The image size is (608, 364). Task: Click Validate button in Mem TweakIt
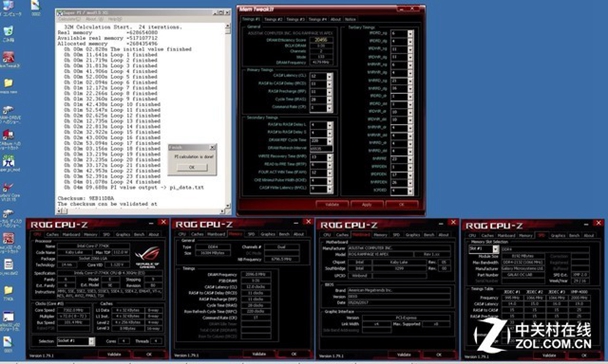[332, 204]
